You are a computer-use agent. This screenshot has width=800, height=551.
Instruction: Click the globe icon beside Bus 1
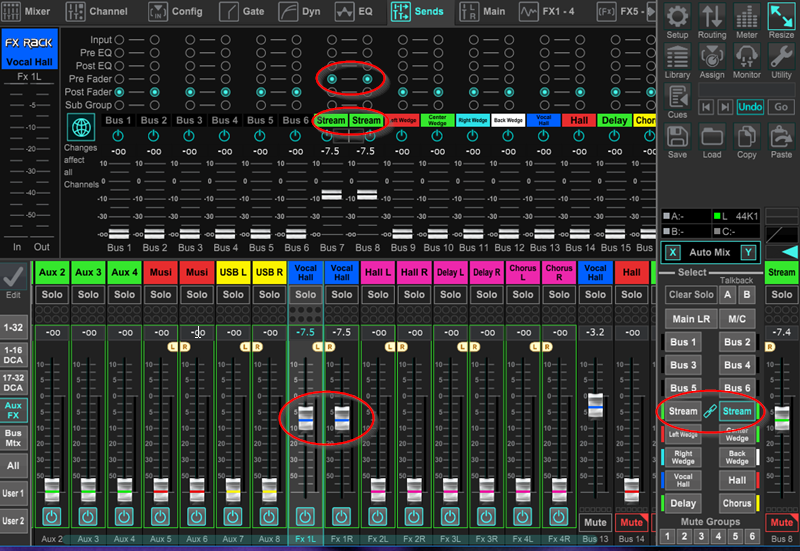tap(81, 127)
